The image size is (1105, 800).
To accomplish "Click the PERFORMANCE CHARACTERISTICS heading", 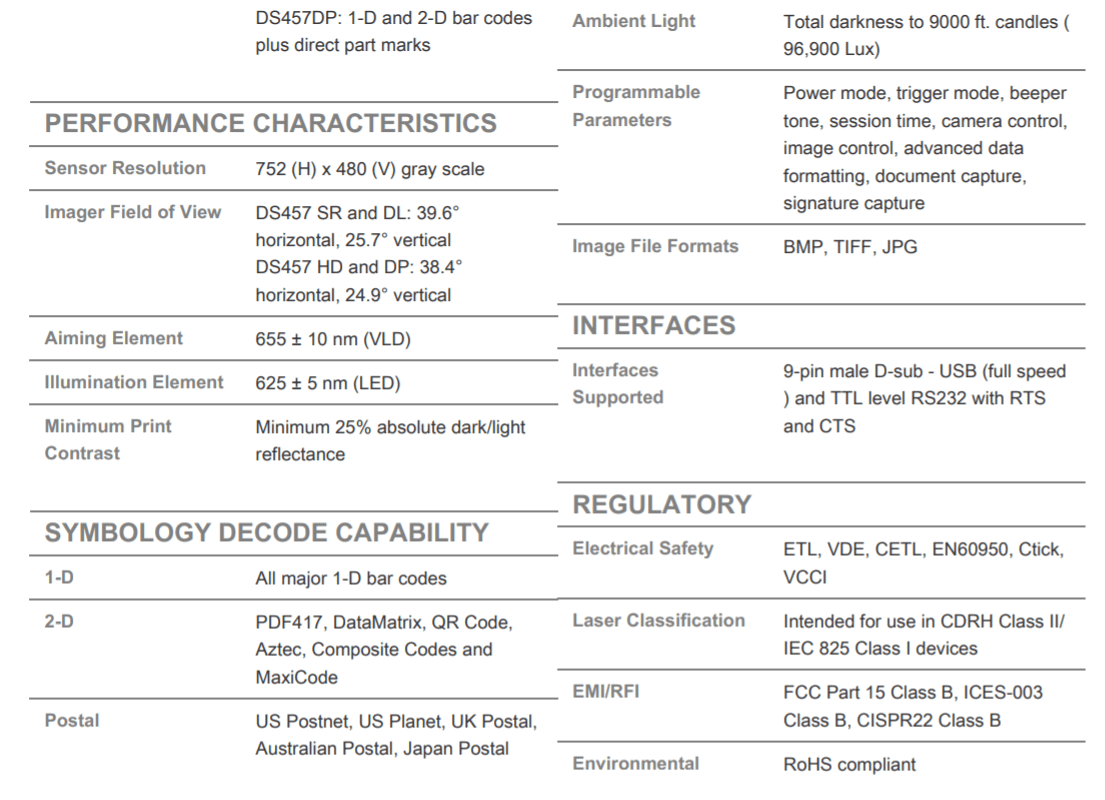I will tap(271, 123).
